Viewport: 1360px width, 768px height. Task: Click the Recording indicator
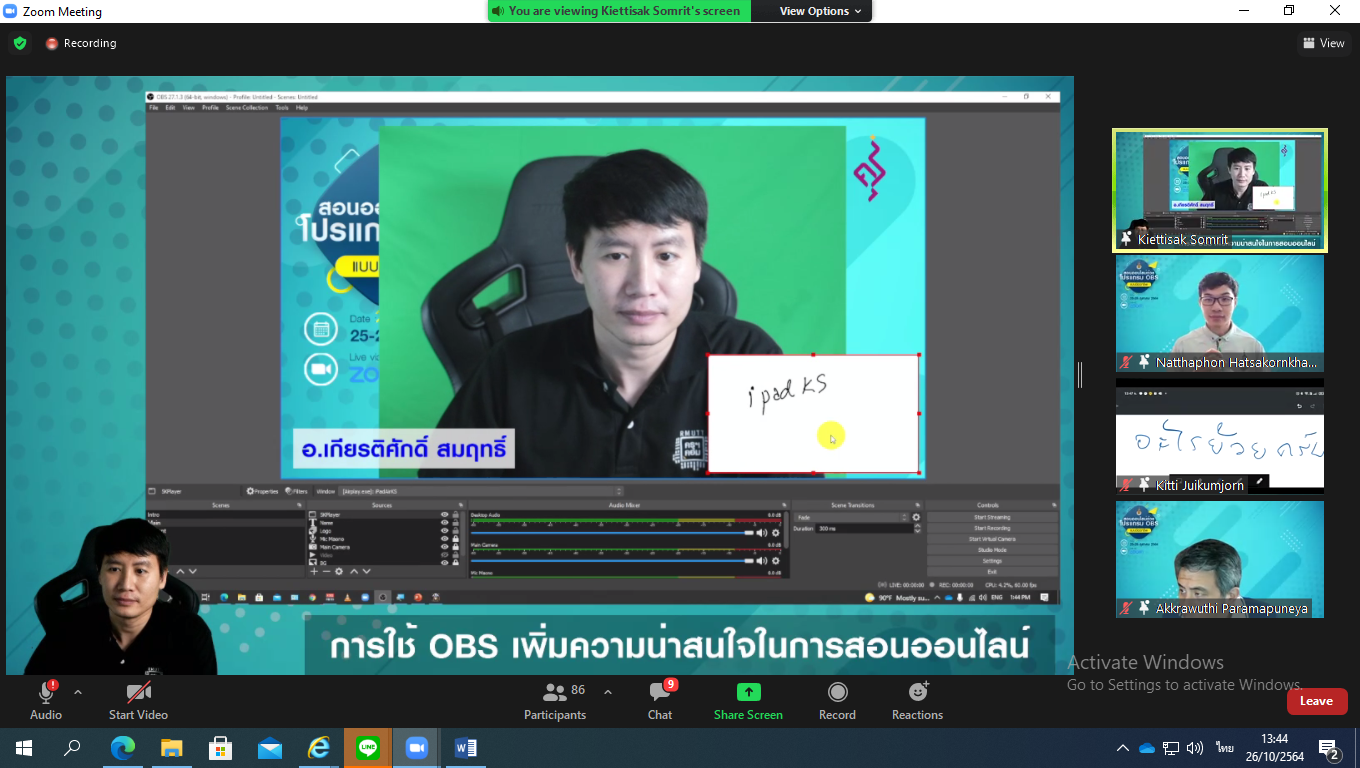[x=81, y=43]
